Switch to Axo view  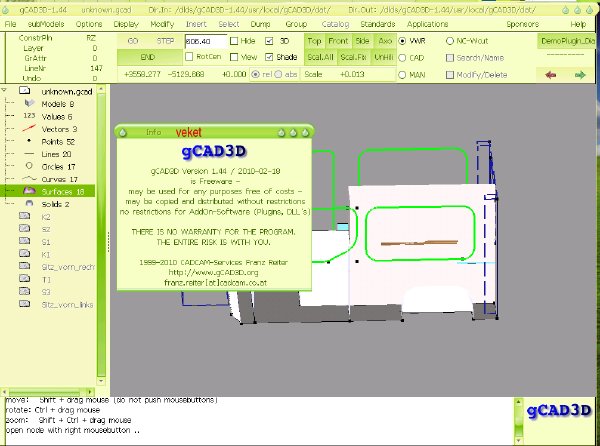point(385,41)
